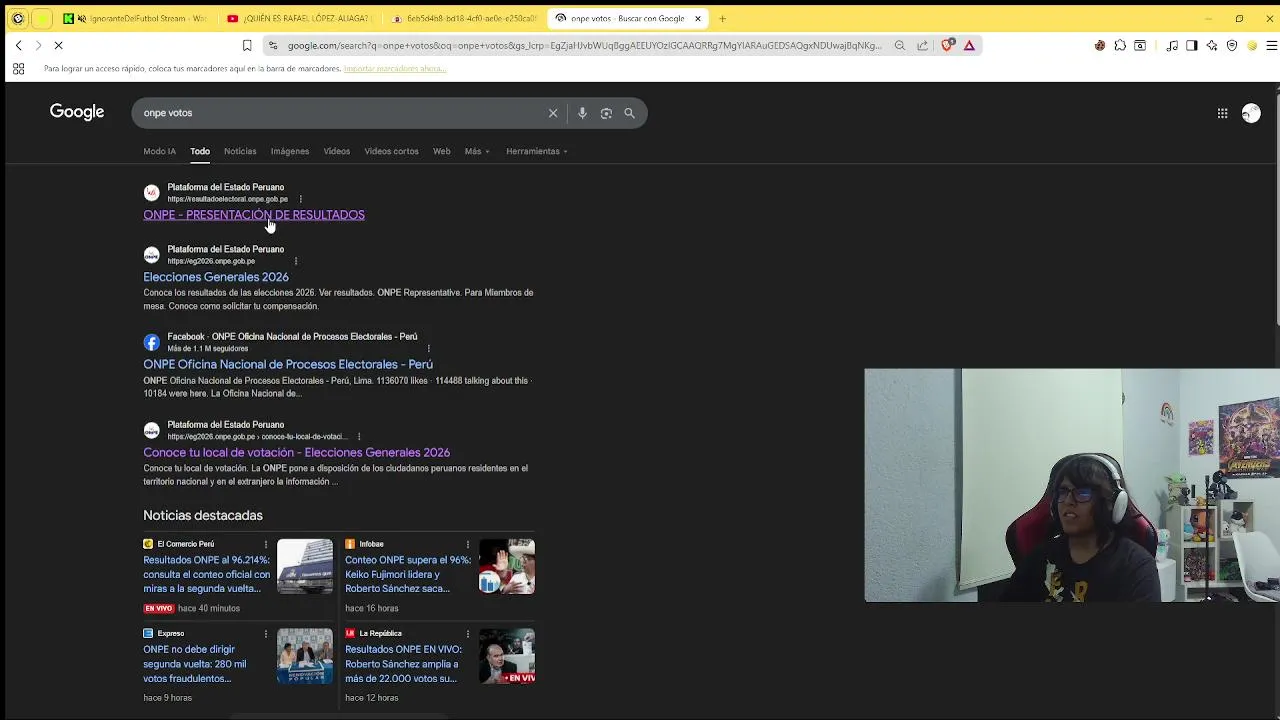
Task: Share this page via the share icon
Action: pos(922,45)
